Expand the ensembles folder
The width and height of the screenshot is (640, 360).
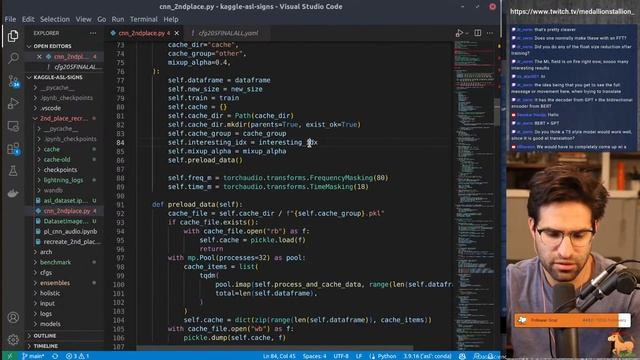point(55,283)
